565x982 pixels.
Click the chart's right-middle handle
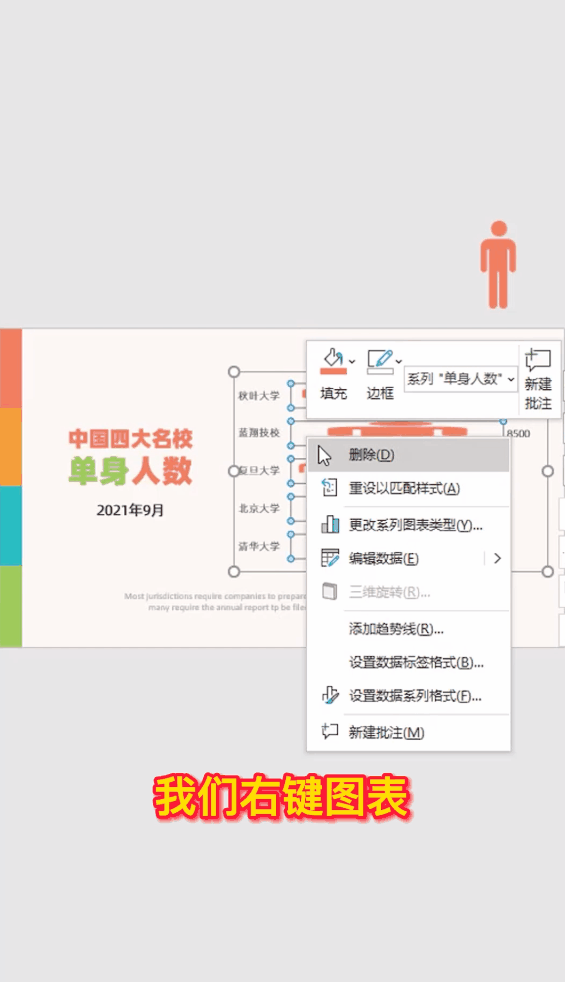click(547, 471)
